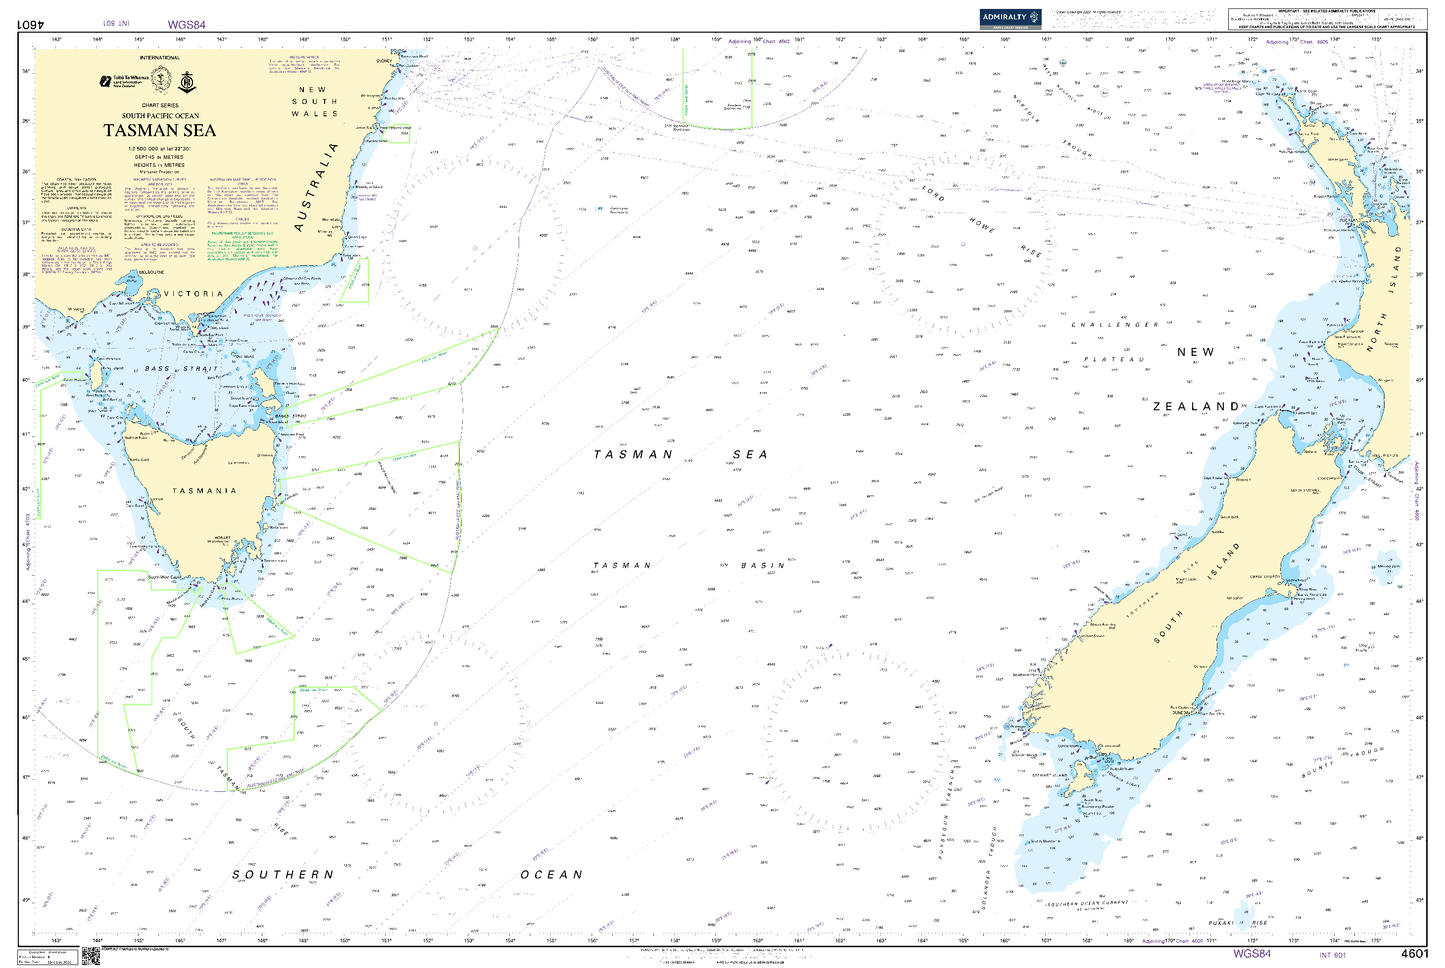Click the SYDNEY city label
1445x968 pixels.
coord(384,60)
